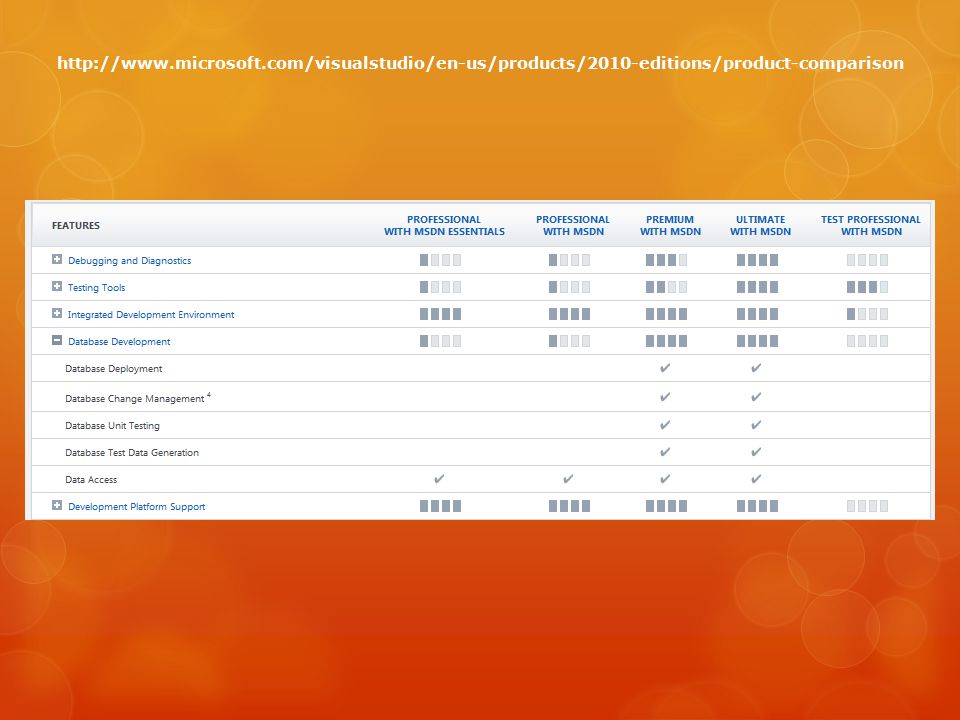The width and height of the screenshot is (960, 720).
Task: Click Platform Support bars under Test Professional
Action: click(867, 506)
